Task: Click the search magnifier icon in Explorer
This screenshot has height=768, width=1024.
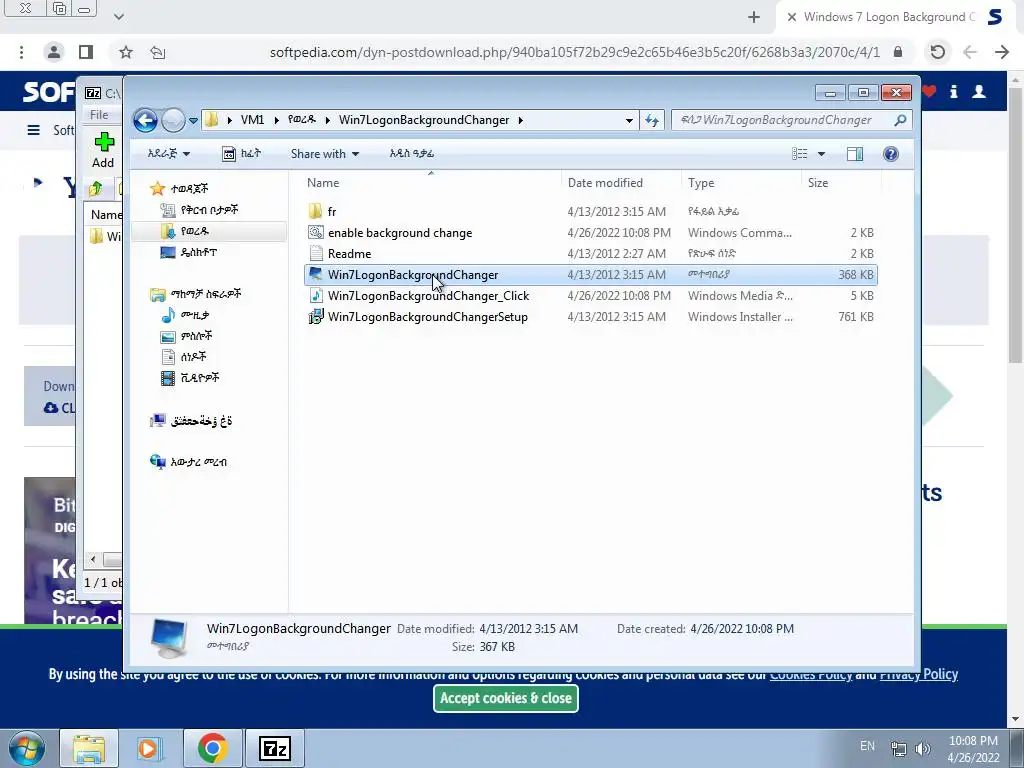Action: pos(900,120)
